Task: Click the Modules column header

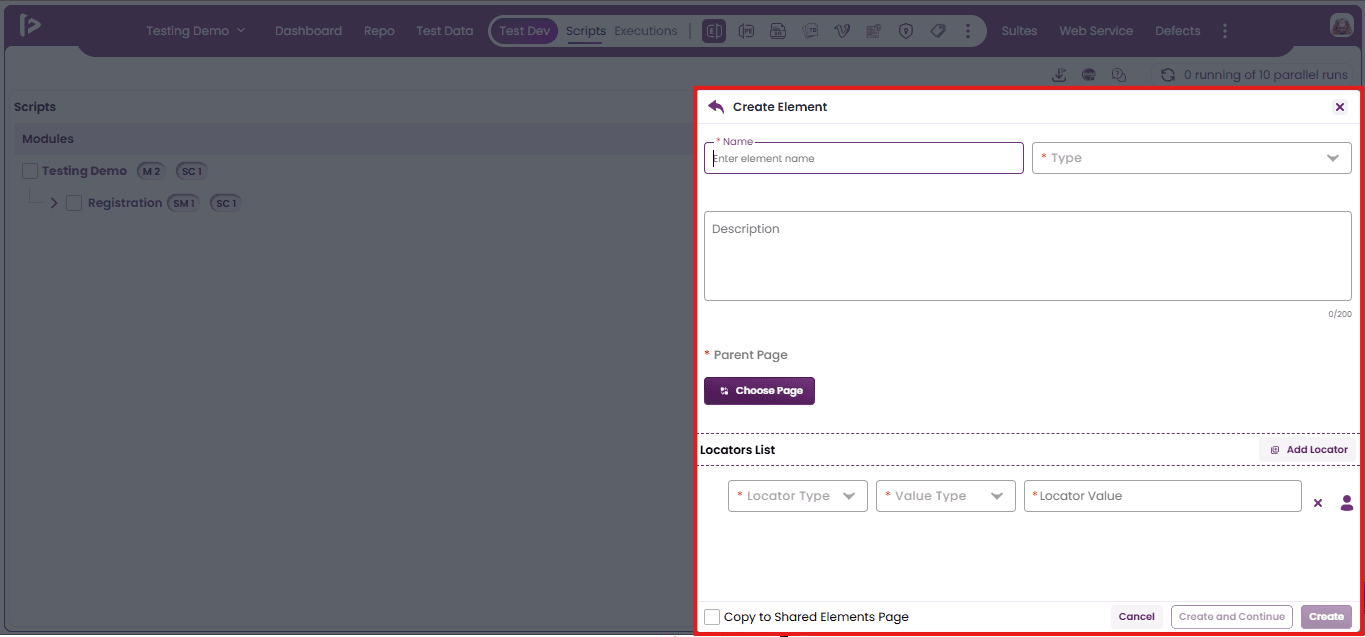Action: coord(48,139)
